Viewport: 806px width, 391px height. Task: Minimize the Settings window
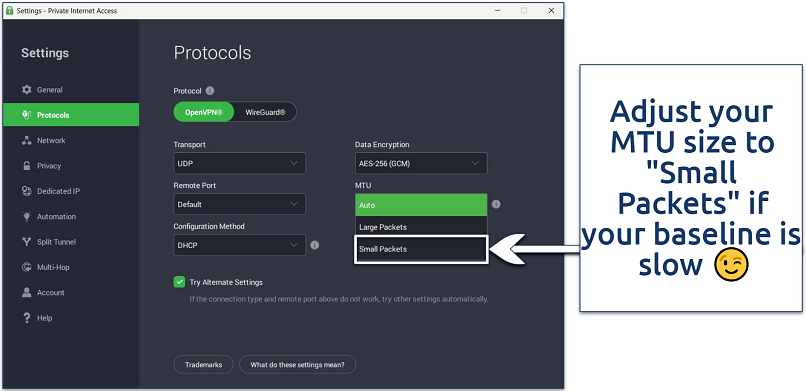click(x=498, y=10)
